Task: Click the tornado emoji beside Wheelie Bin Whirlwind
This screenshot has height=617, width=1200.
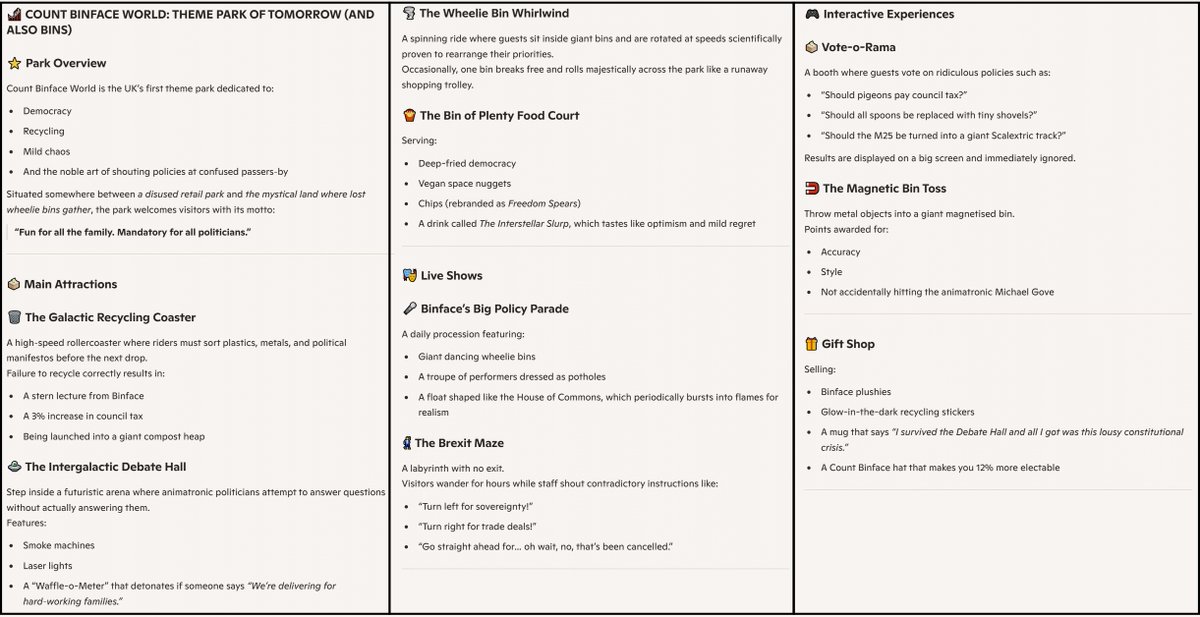Action: coord(409,13)
